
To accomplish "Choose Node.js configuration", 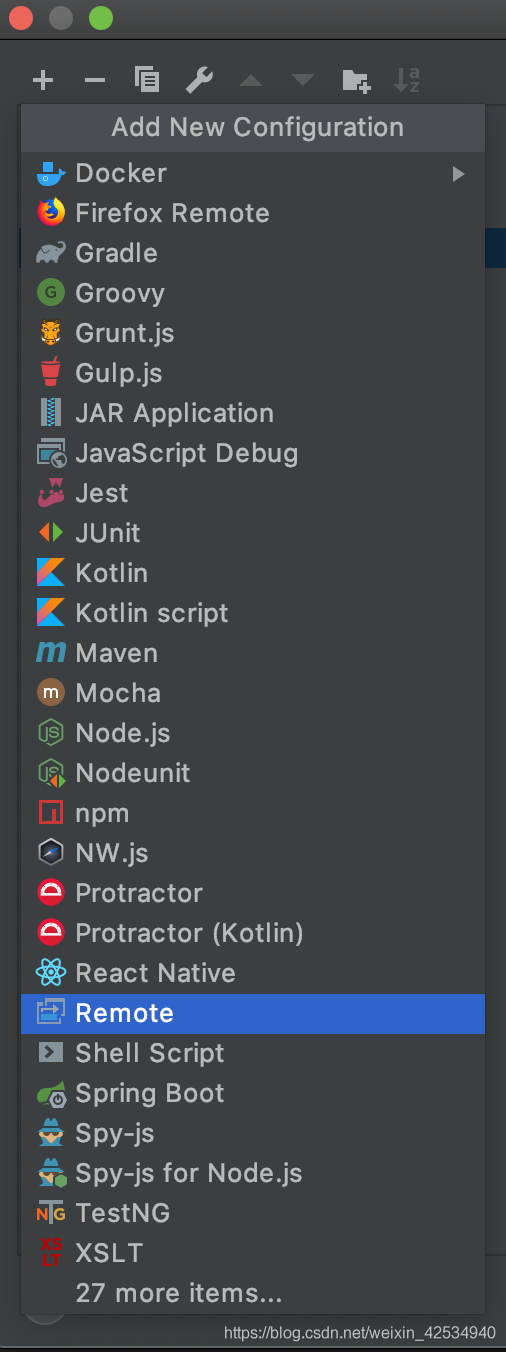I will point(253,733).
